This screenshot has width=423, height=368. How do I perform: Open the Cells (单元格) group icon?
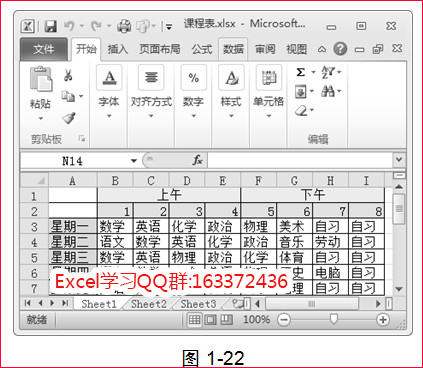269,77
